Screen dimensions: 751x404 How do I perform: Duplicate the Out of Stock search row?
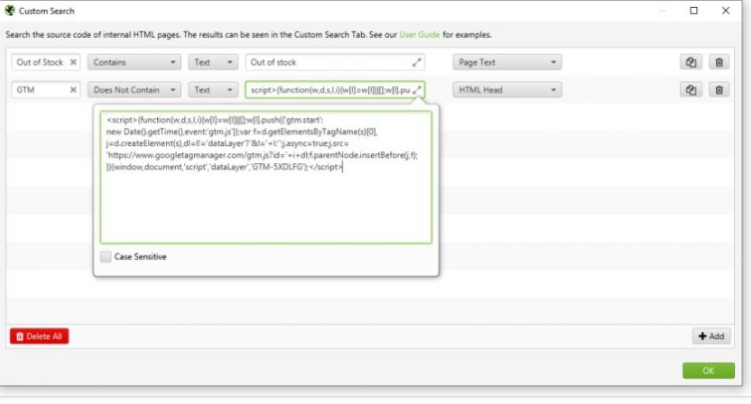(691, 62)
